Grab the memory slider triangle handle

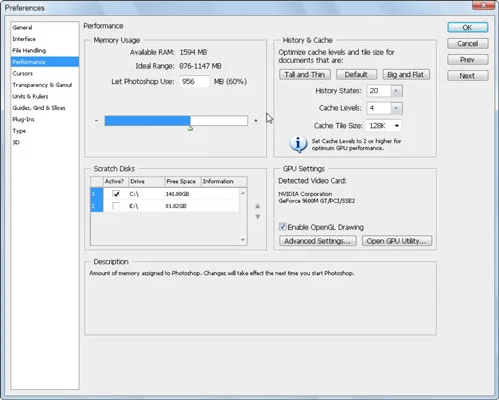pyautogui.click(x=190, y=128)
